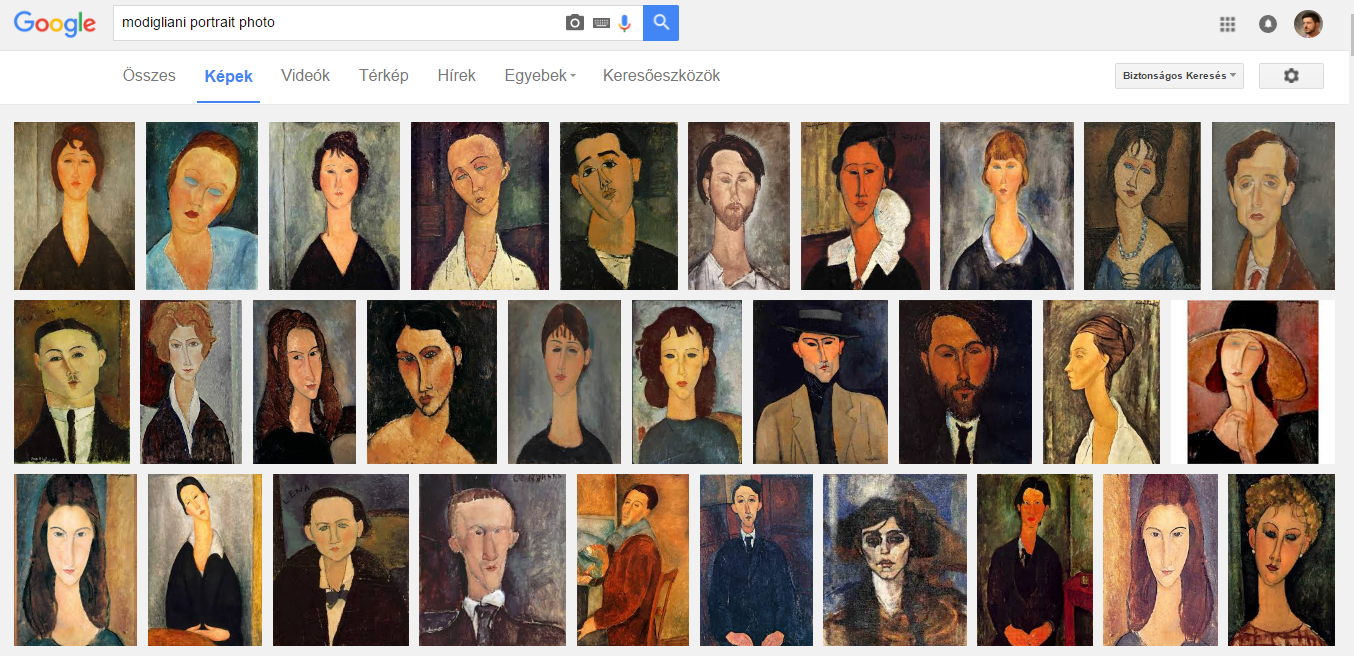Expand the Egyebek dropdown menu
The image size is (1354, 656).
click(x=540, y=76)
